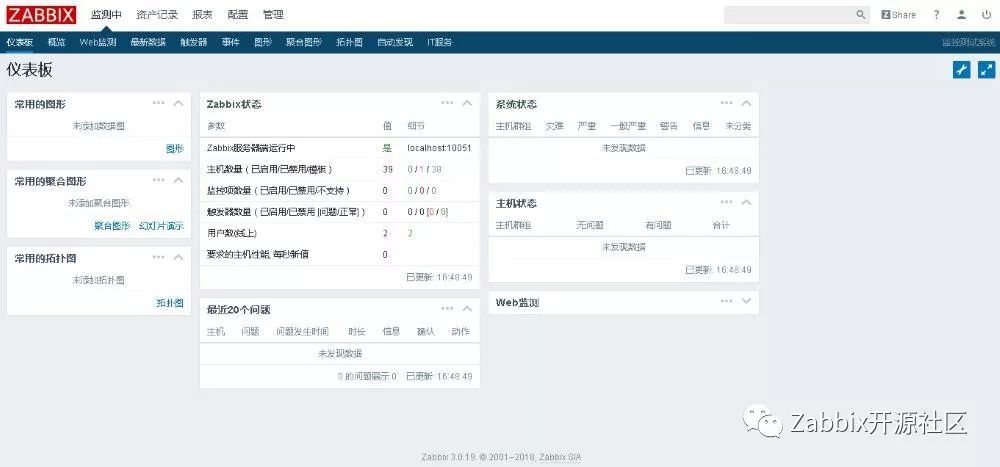Select the Web监测 submenu tab
Screen dimensions: 1000x467
coord(98,42)
